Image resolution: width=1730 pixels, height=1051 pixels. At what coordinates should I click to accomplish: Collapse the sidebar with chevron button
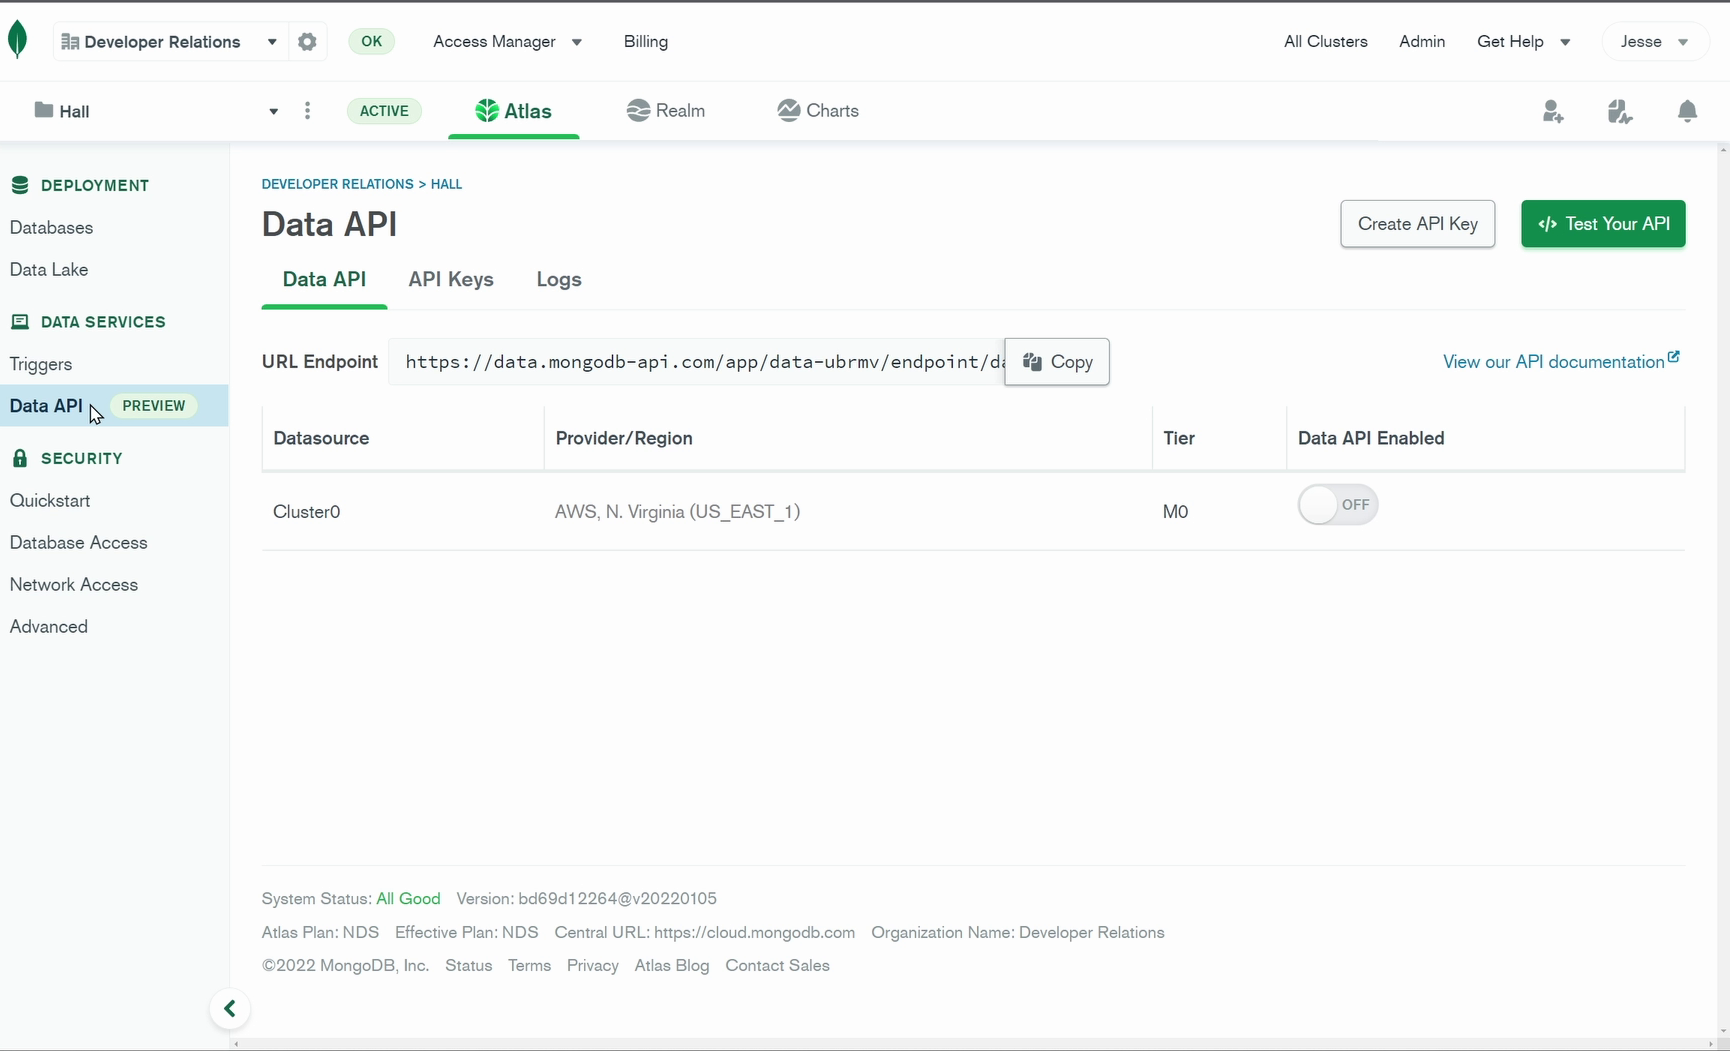[230, 1009]
